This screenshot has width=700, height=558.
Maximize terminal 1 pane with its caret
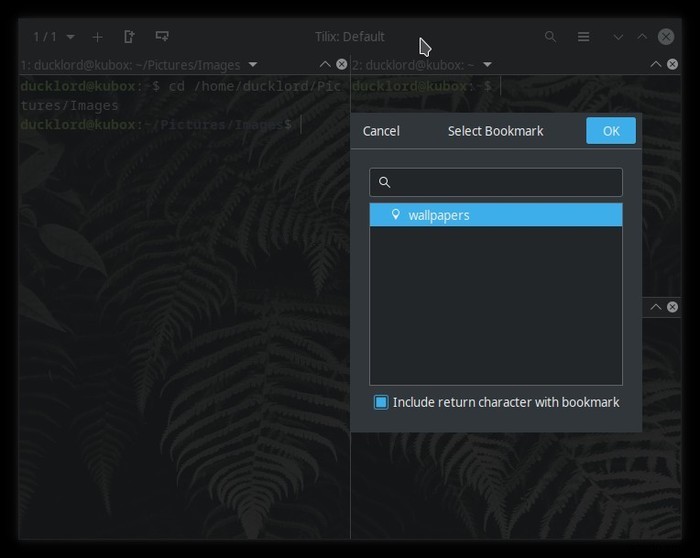[325, 65]
